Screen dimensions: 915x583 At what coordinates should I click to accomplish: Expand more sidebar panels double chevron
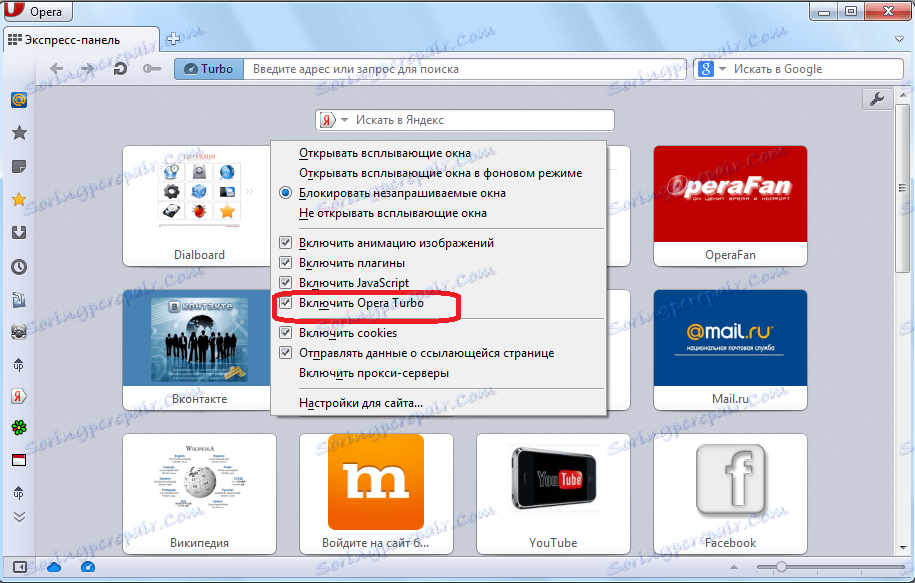point(19,516)
